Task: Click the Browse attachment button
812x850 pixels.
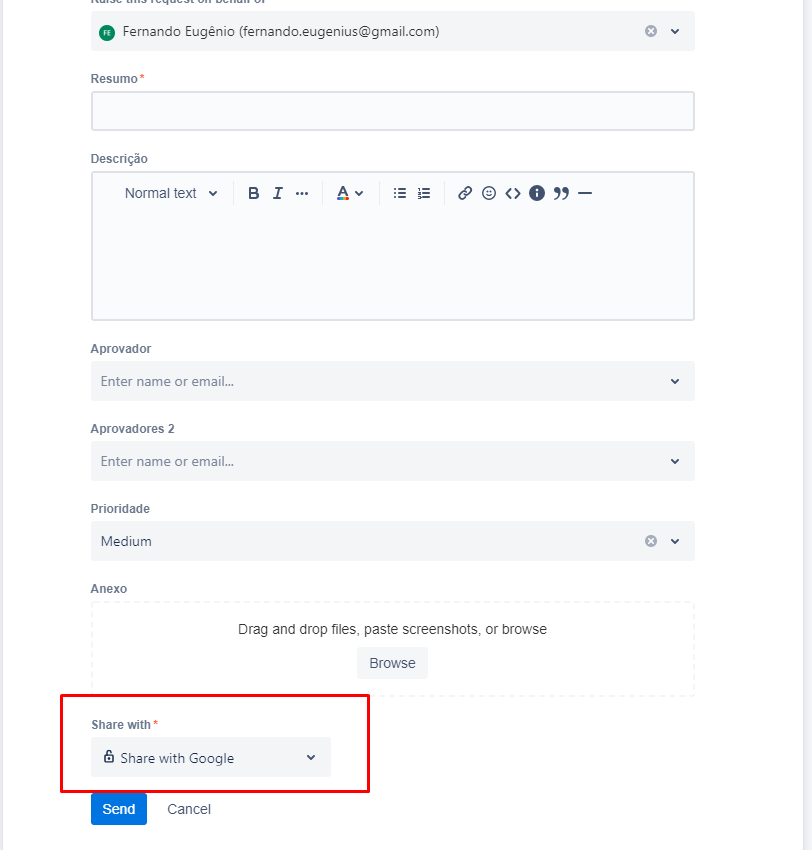Action: (392, 663)
